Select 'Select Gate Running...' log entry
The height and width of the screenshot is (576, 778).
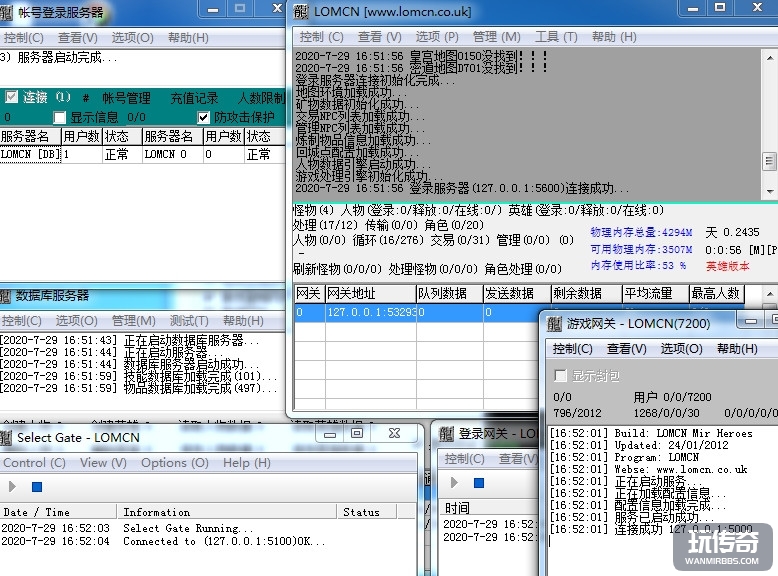(188, 528)
